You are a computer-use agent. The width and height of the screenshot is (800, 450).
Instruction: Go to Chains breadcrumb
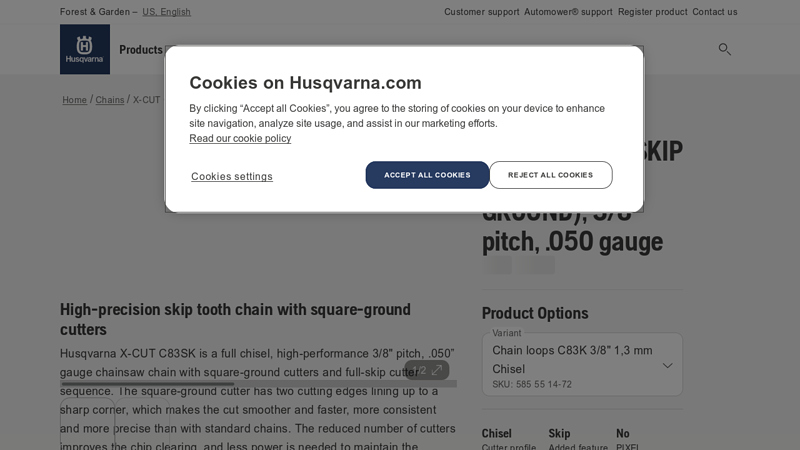[110, 100]
